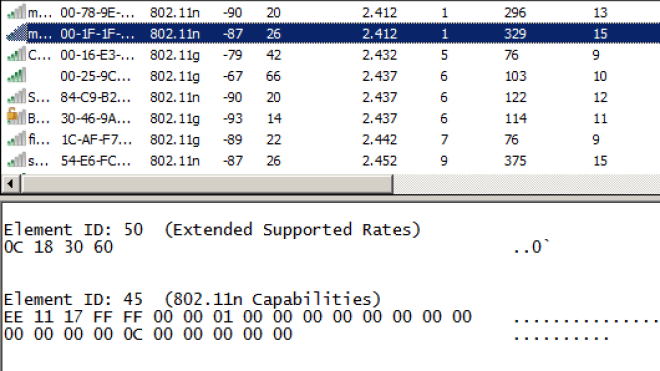Click the hex bytes 0C 18 30 60
The image size is (660, 371).
59,247
